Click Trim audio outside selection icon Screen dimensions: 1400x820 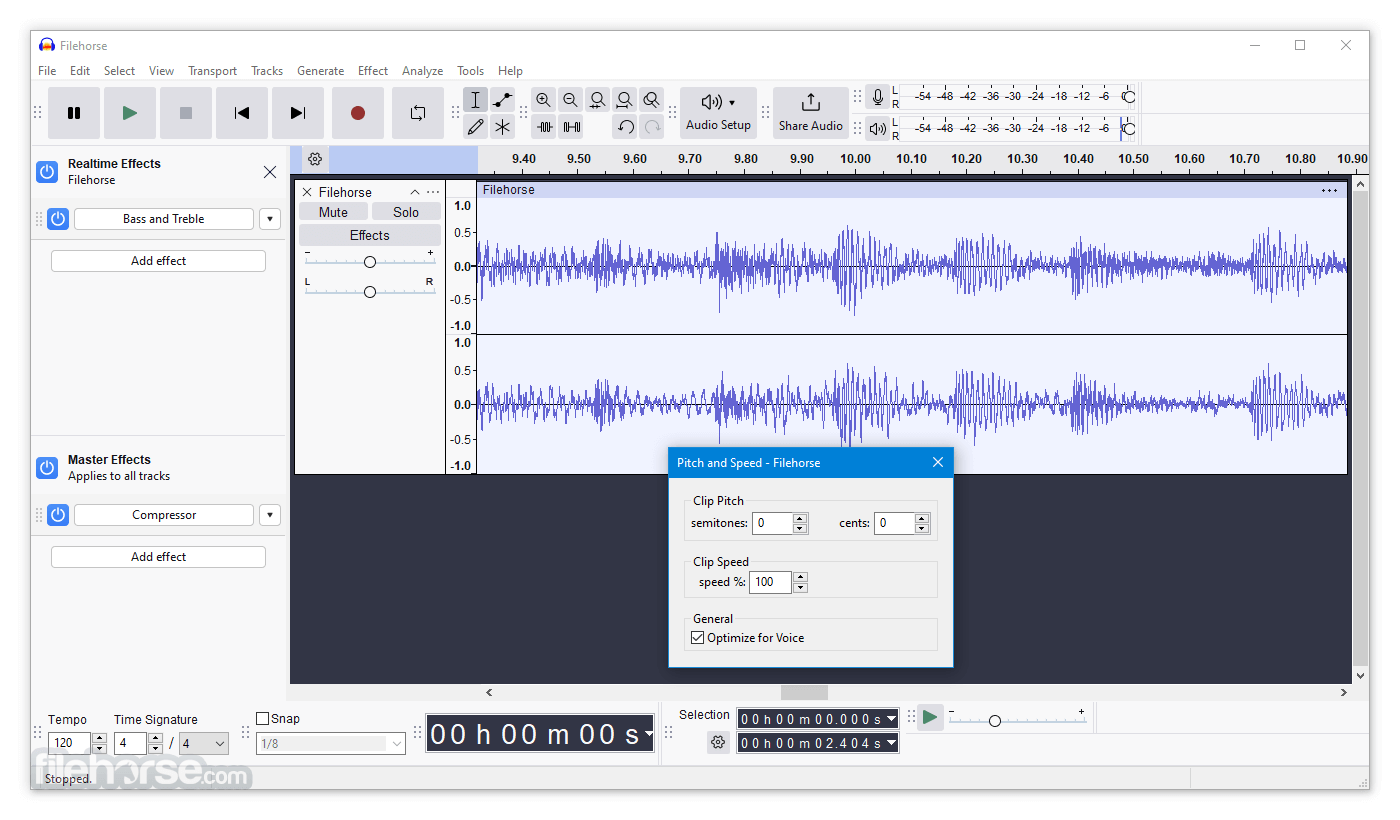point(544,127)
